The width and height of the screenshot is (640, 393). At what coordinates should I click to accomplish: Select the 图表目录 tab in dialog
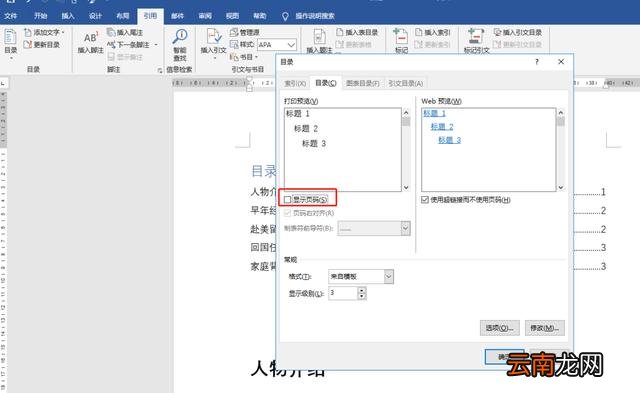(x=362, y=83)
